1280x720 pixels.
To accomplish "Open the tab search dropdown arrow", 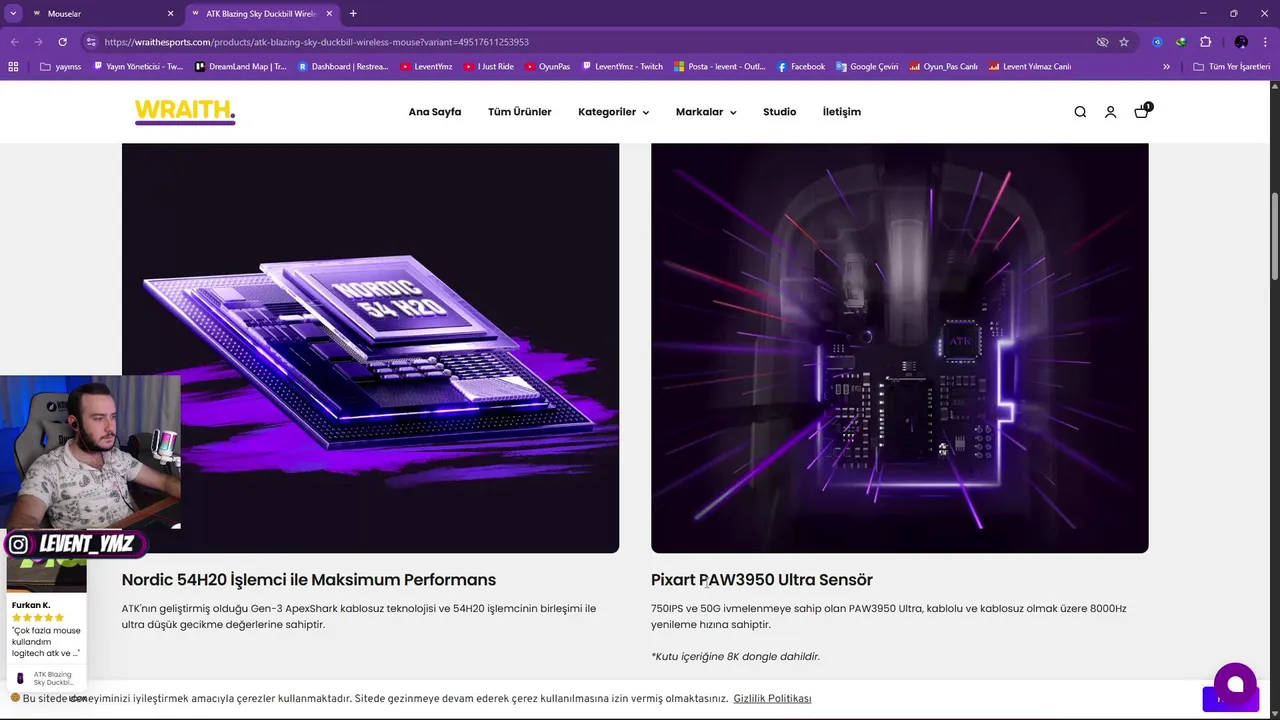I will point(13,14).
